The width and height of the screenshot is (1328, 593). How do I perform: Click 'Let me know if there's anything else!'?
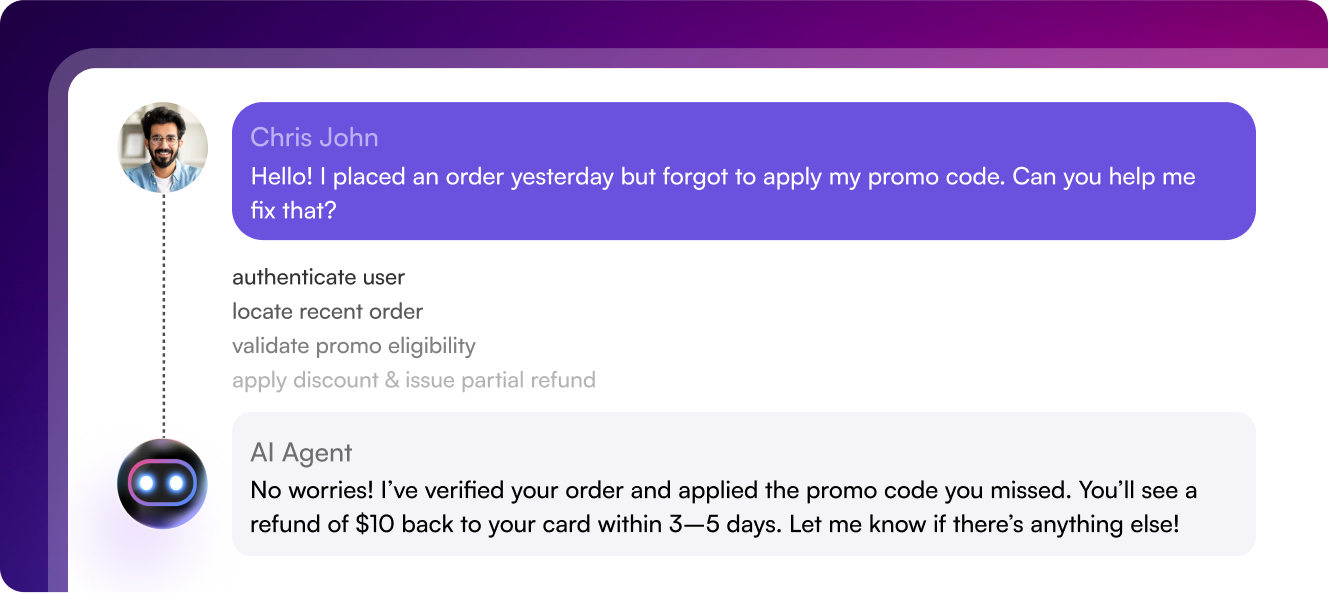point(985,524)
